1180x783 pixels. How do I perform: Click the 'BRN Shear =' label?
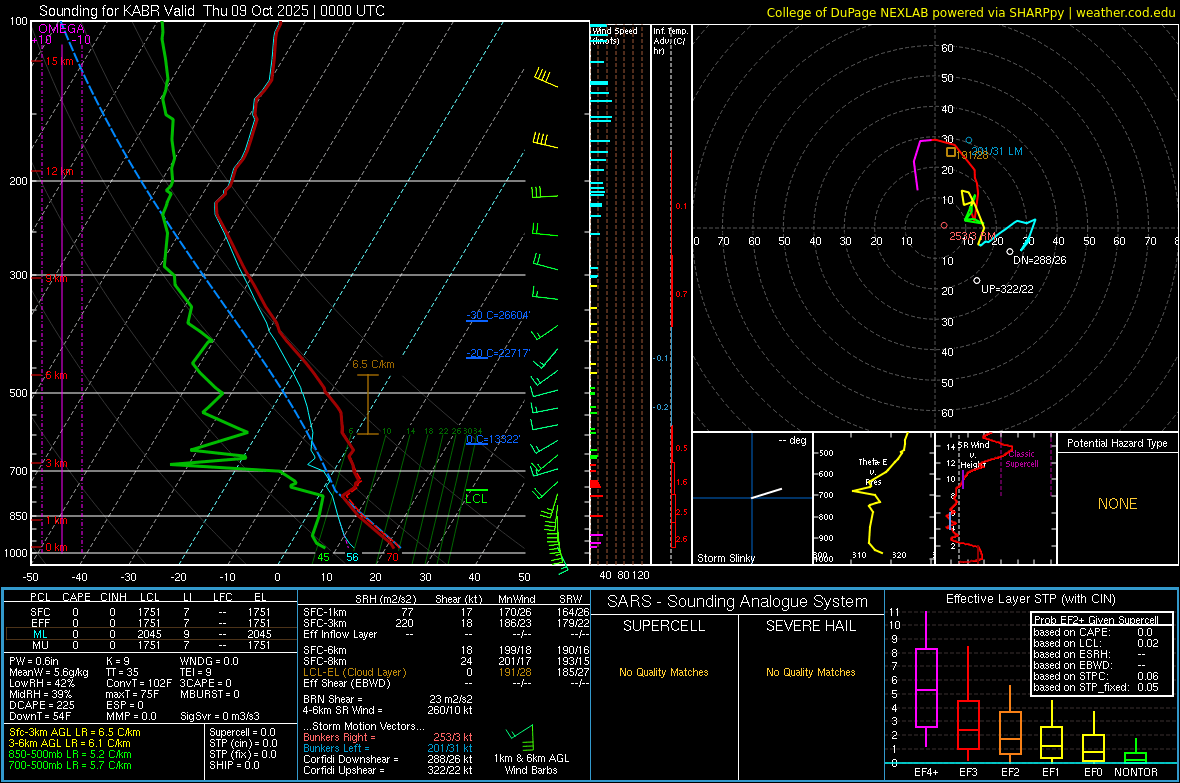[x=333, y=699]
